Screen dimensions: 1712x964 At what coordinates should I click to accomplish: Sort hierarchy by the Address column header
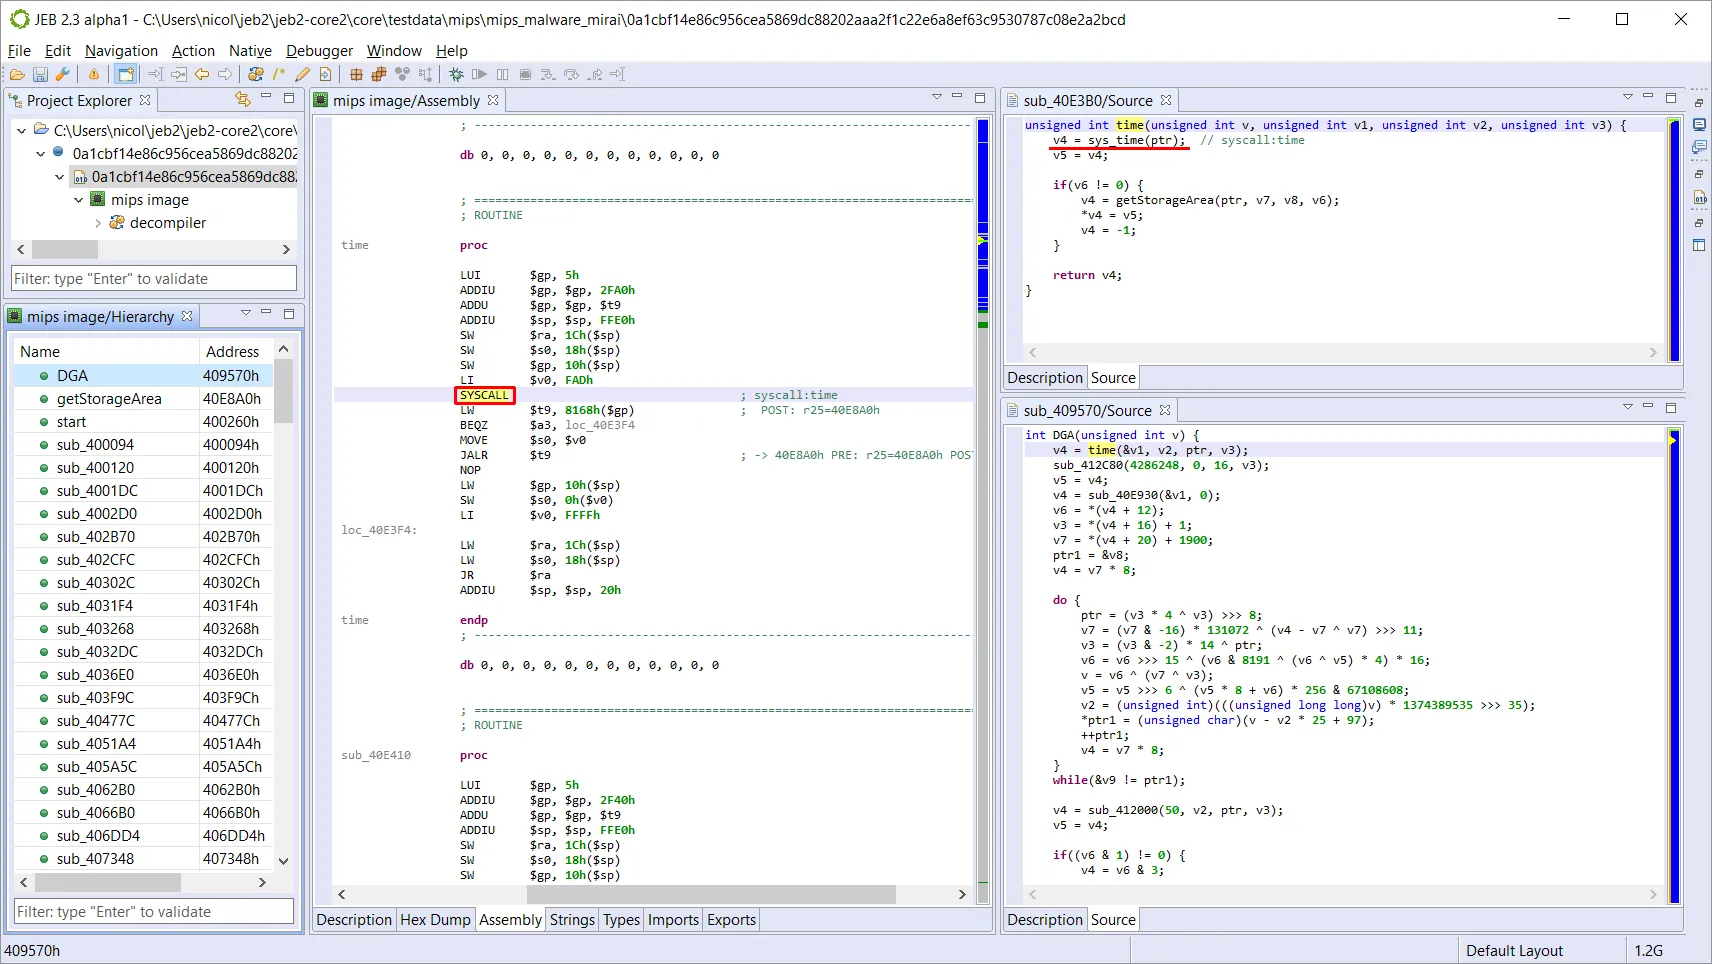tap(235, 352)
